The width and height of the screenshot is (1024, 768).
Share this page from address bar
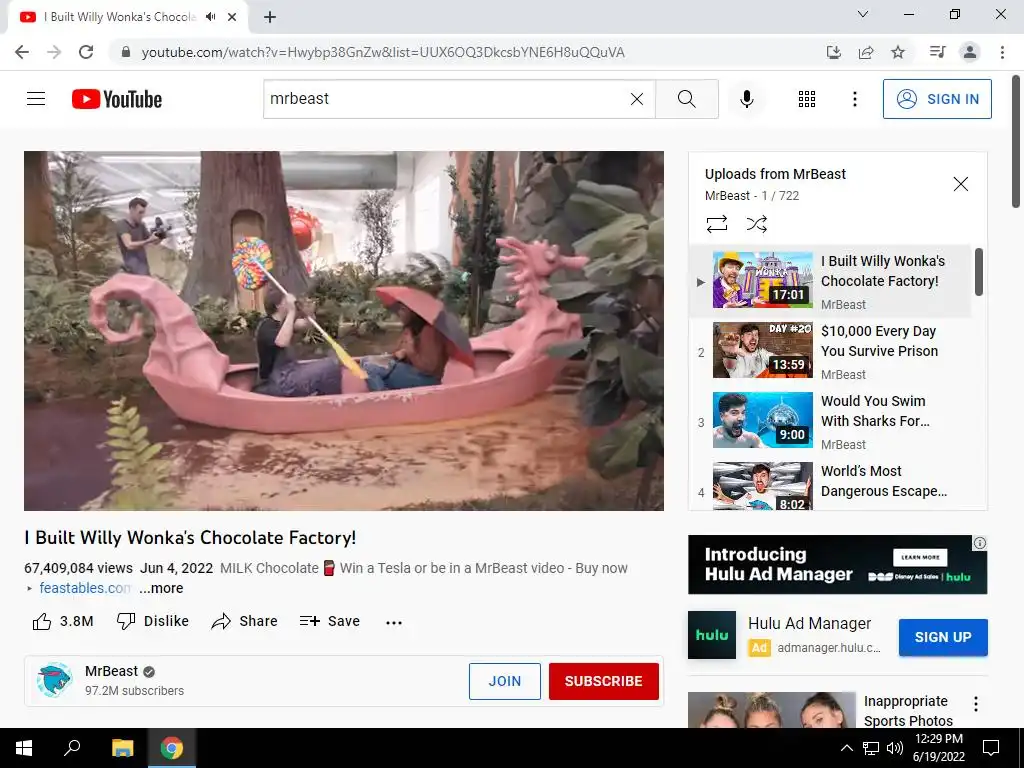(x=866, y=52)
